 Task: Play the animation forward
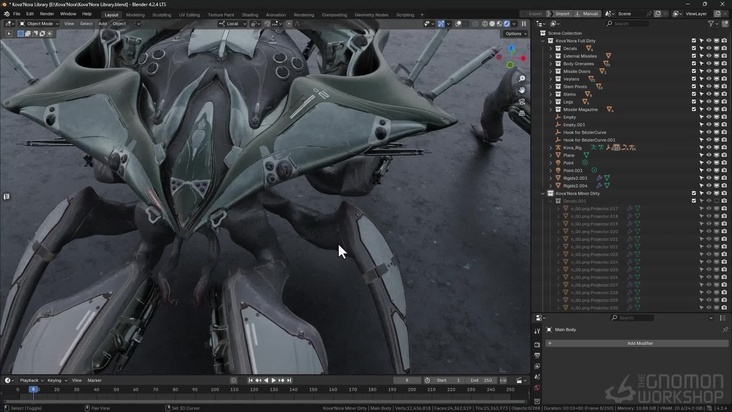point(274,380)
